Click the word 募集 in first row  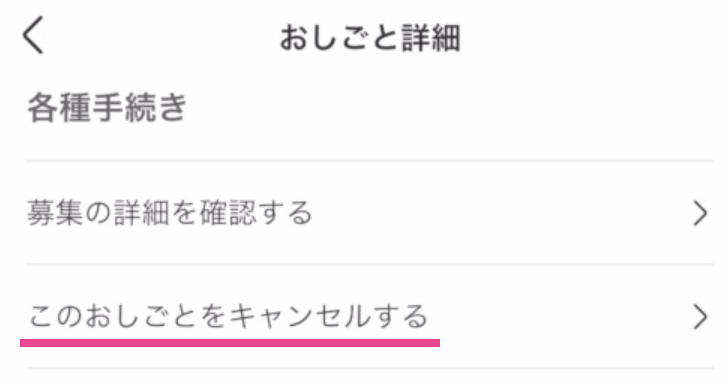[55, 213]
